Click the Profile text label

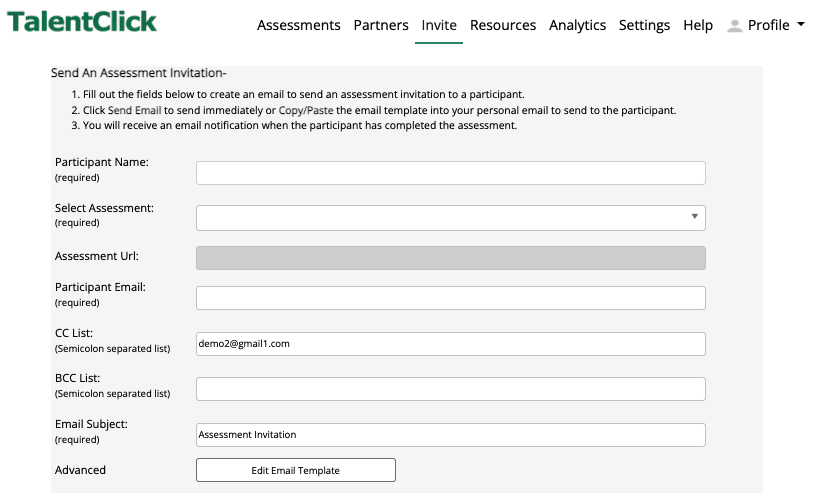769,25
